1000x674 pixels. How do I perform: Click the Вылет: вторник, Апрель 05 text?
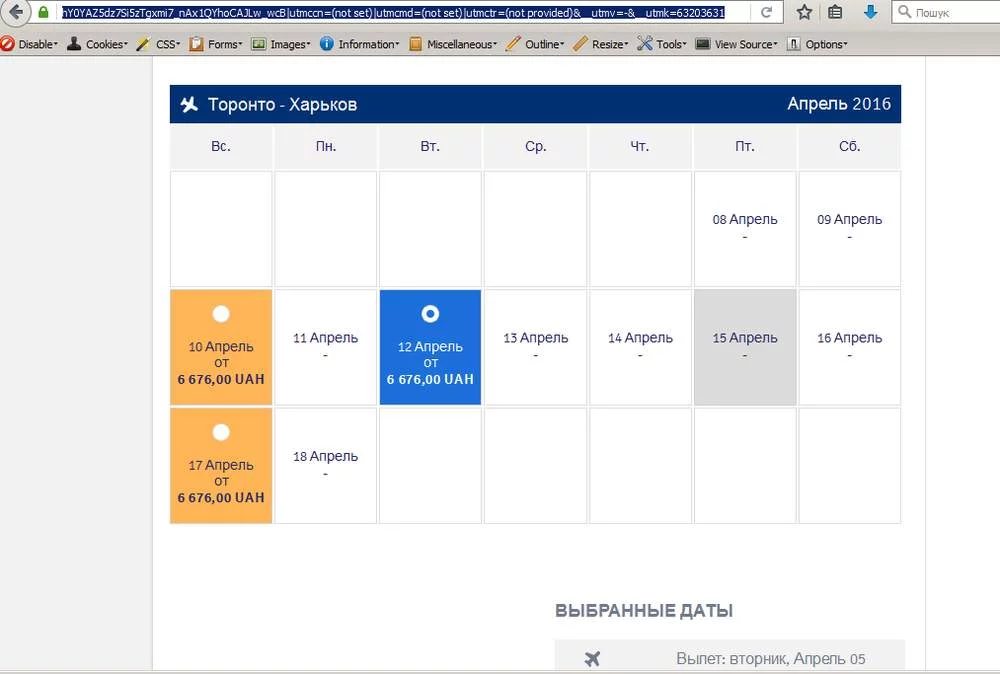(x=770, y=659)
